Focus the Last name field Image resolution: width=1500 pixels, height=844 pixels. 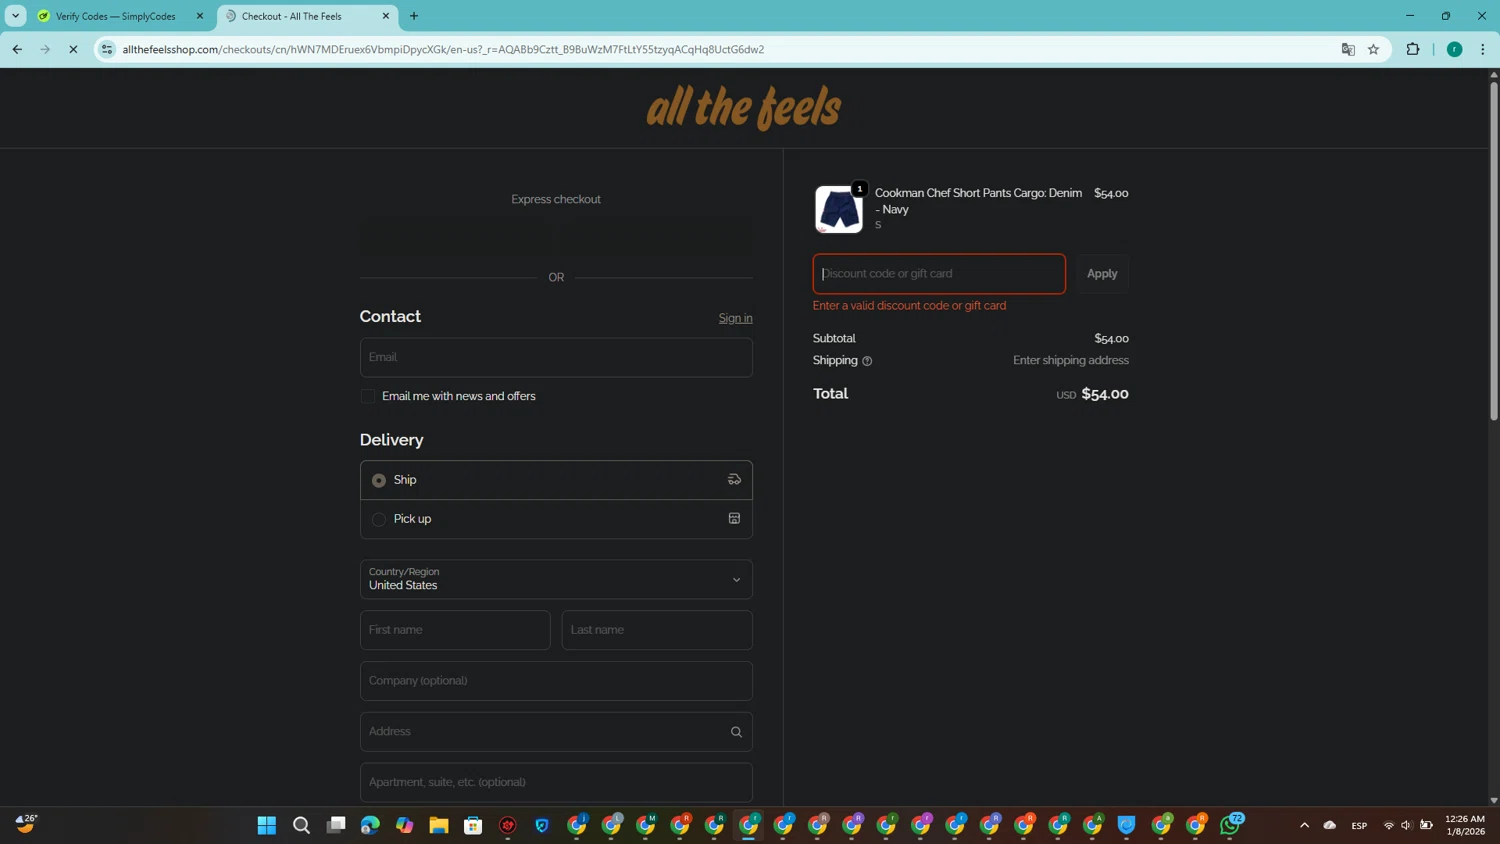[x=657, y=631]
